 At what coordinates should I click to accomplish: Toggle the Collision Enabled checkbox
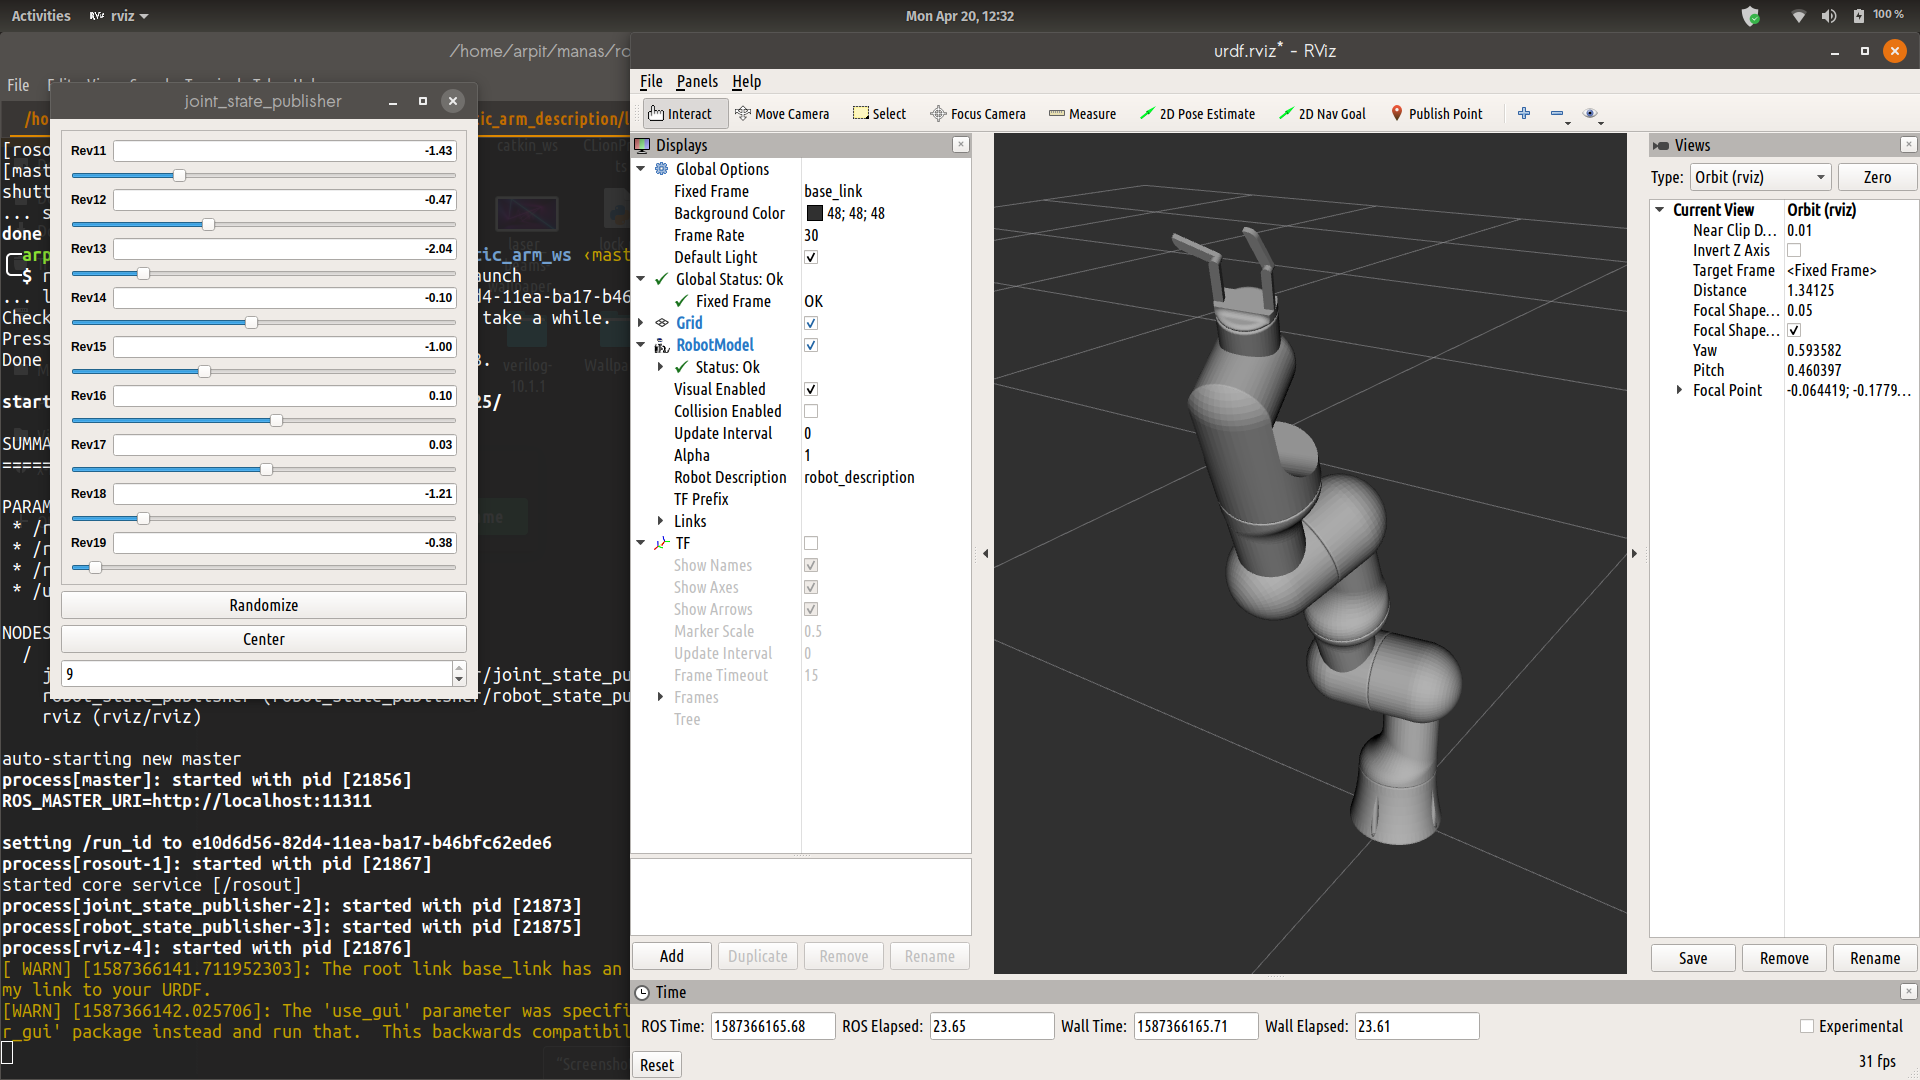(811, 411)
